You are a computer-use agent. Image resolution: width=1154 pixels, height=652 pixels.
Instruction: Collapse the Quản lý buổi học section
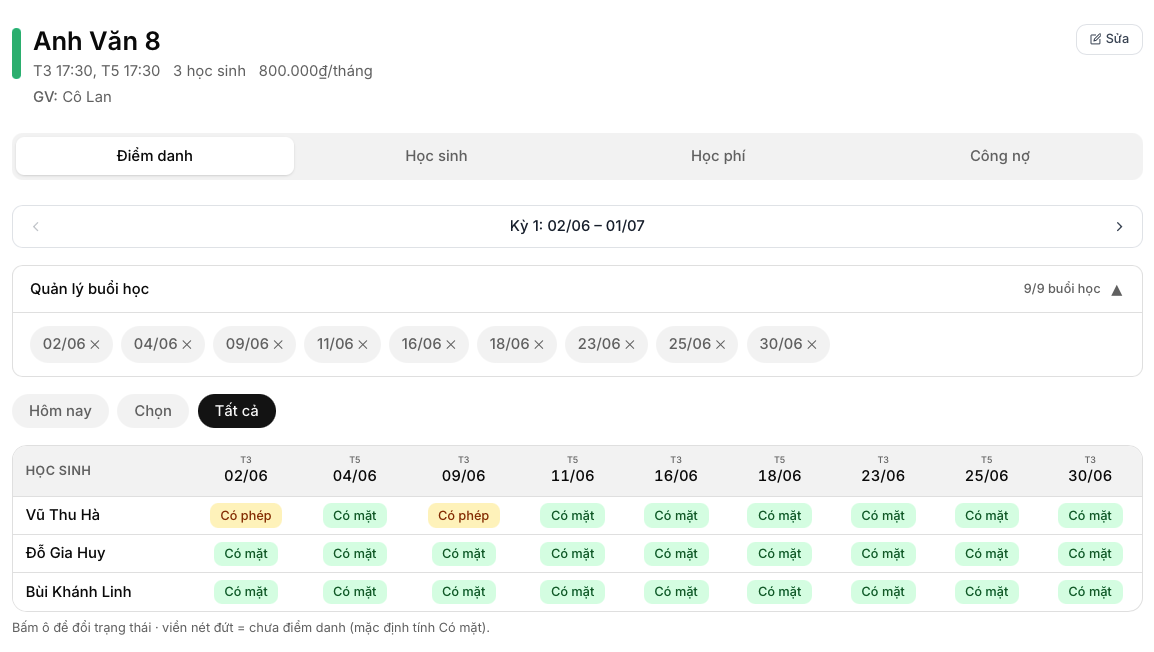(1116, 290)
